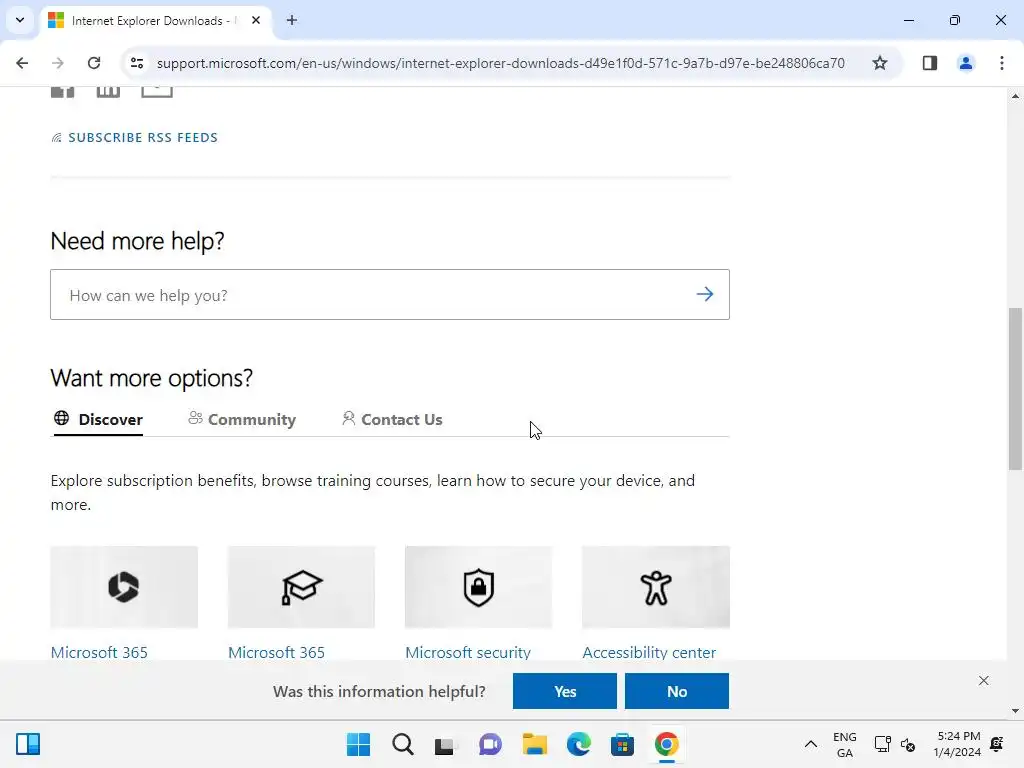Open the first Microsoft 365 card image

pos(124,587)
